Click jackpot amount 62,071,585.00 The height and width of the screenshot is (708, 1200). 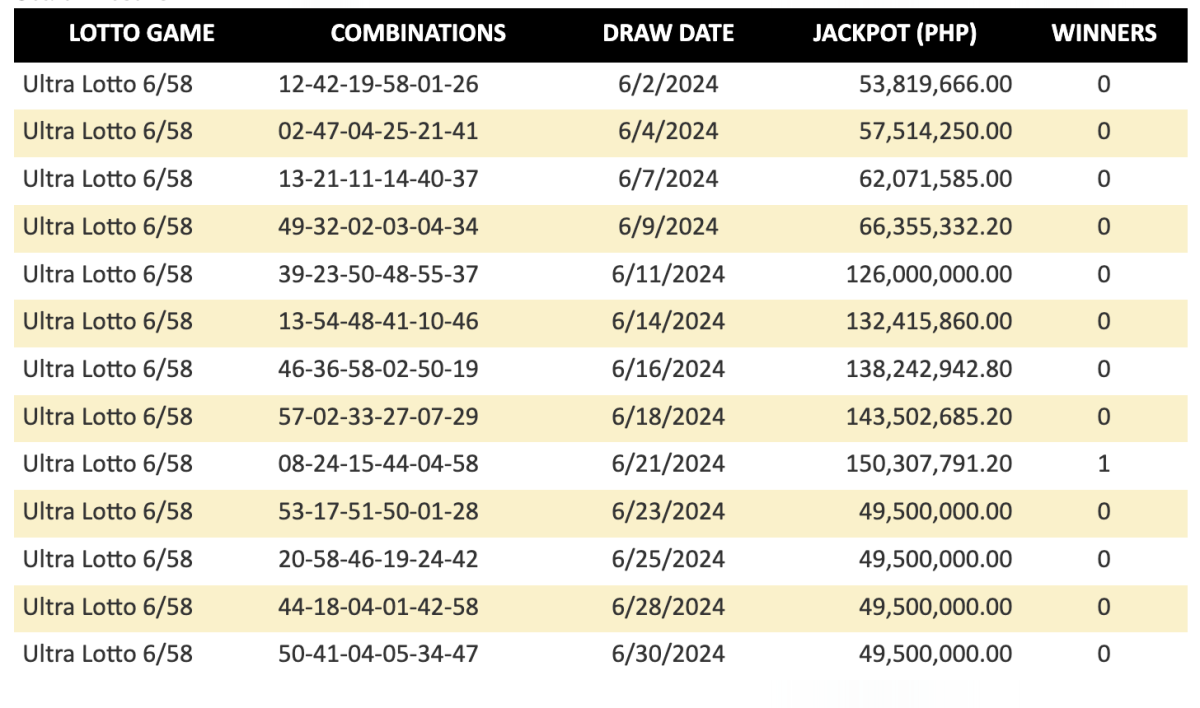pyautogui.click(x=935, y=179)
